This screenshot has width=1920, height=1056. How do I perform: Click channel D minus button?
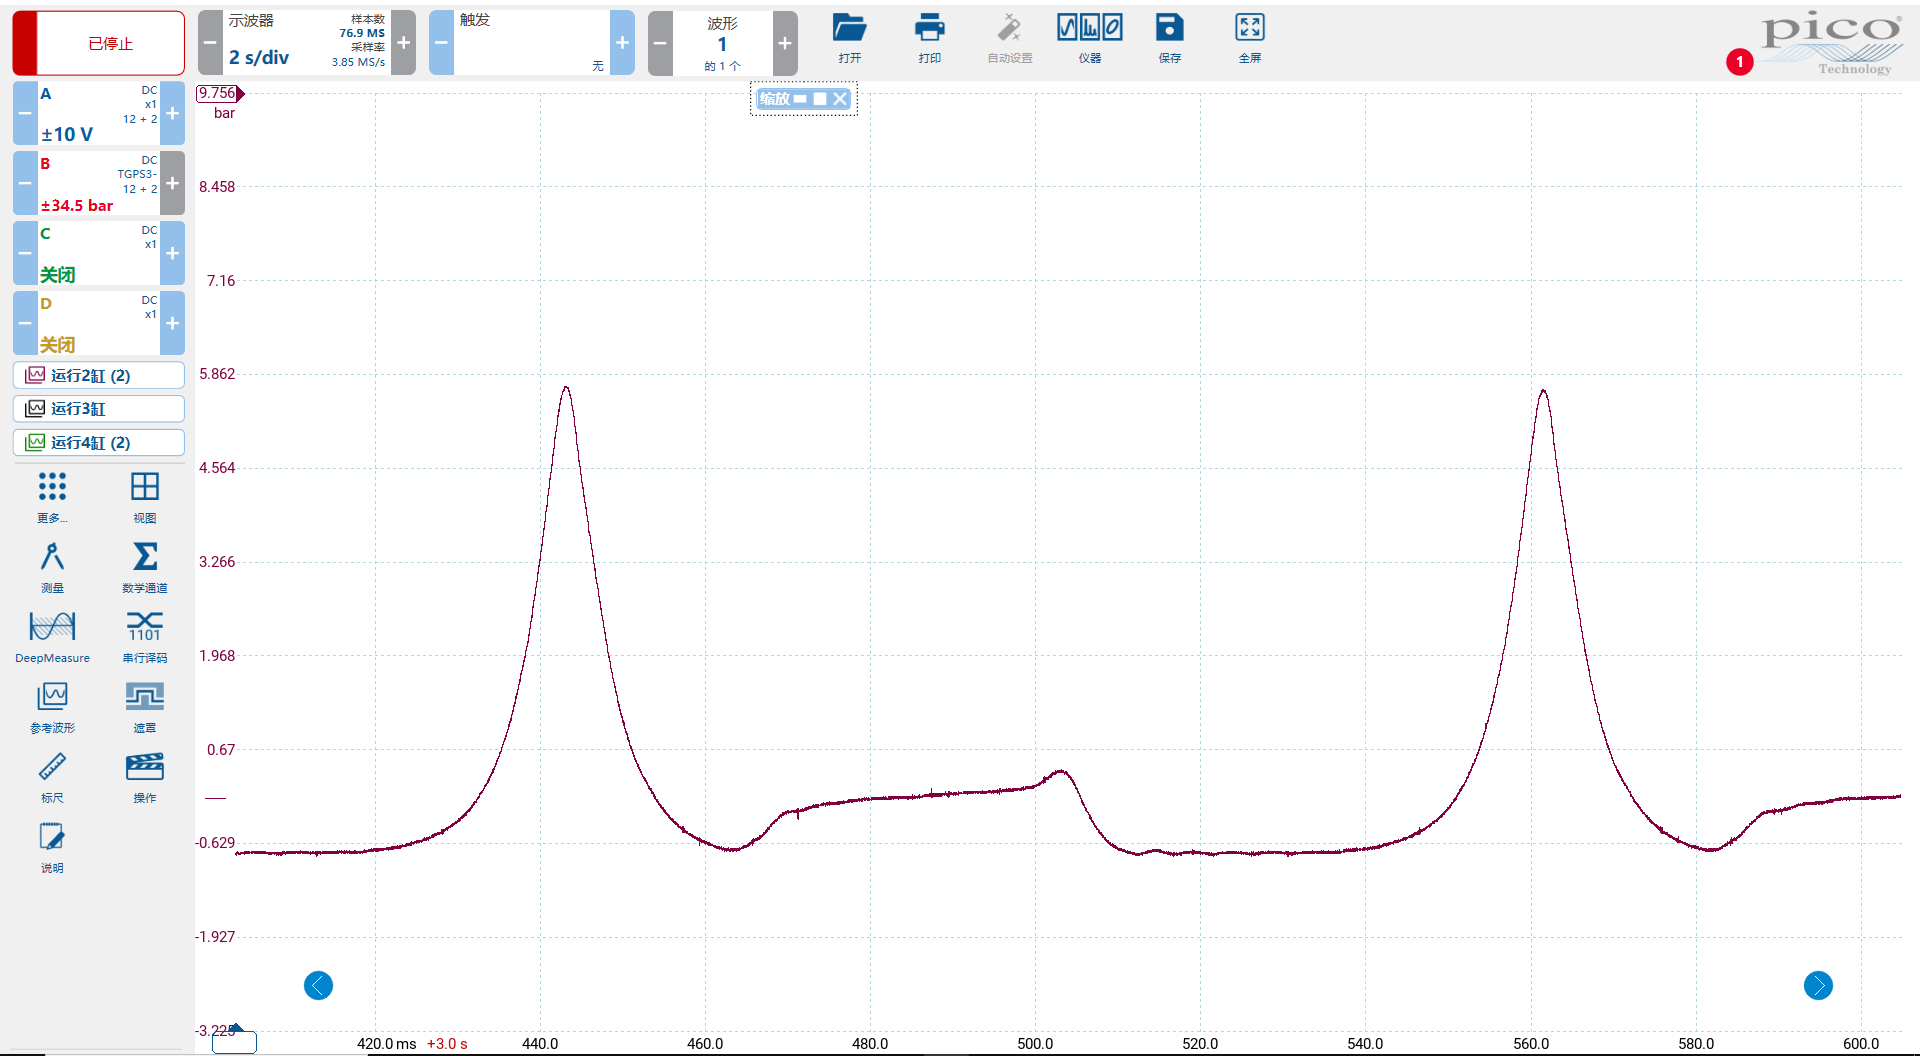(x=25, y=323)
